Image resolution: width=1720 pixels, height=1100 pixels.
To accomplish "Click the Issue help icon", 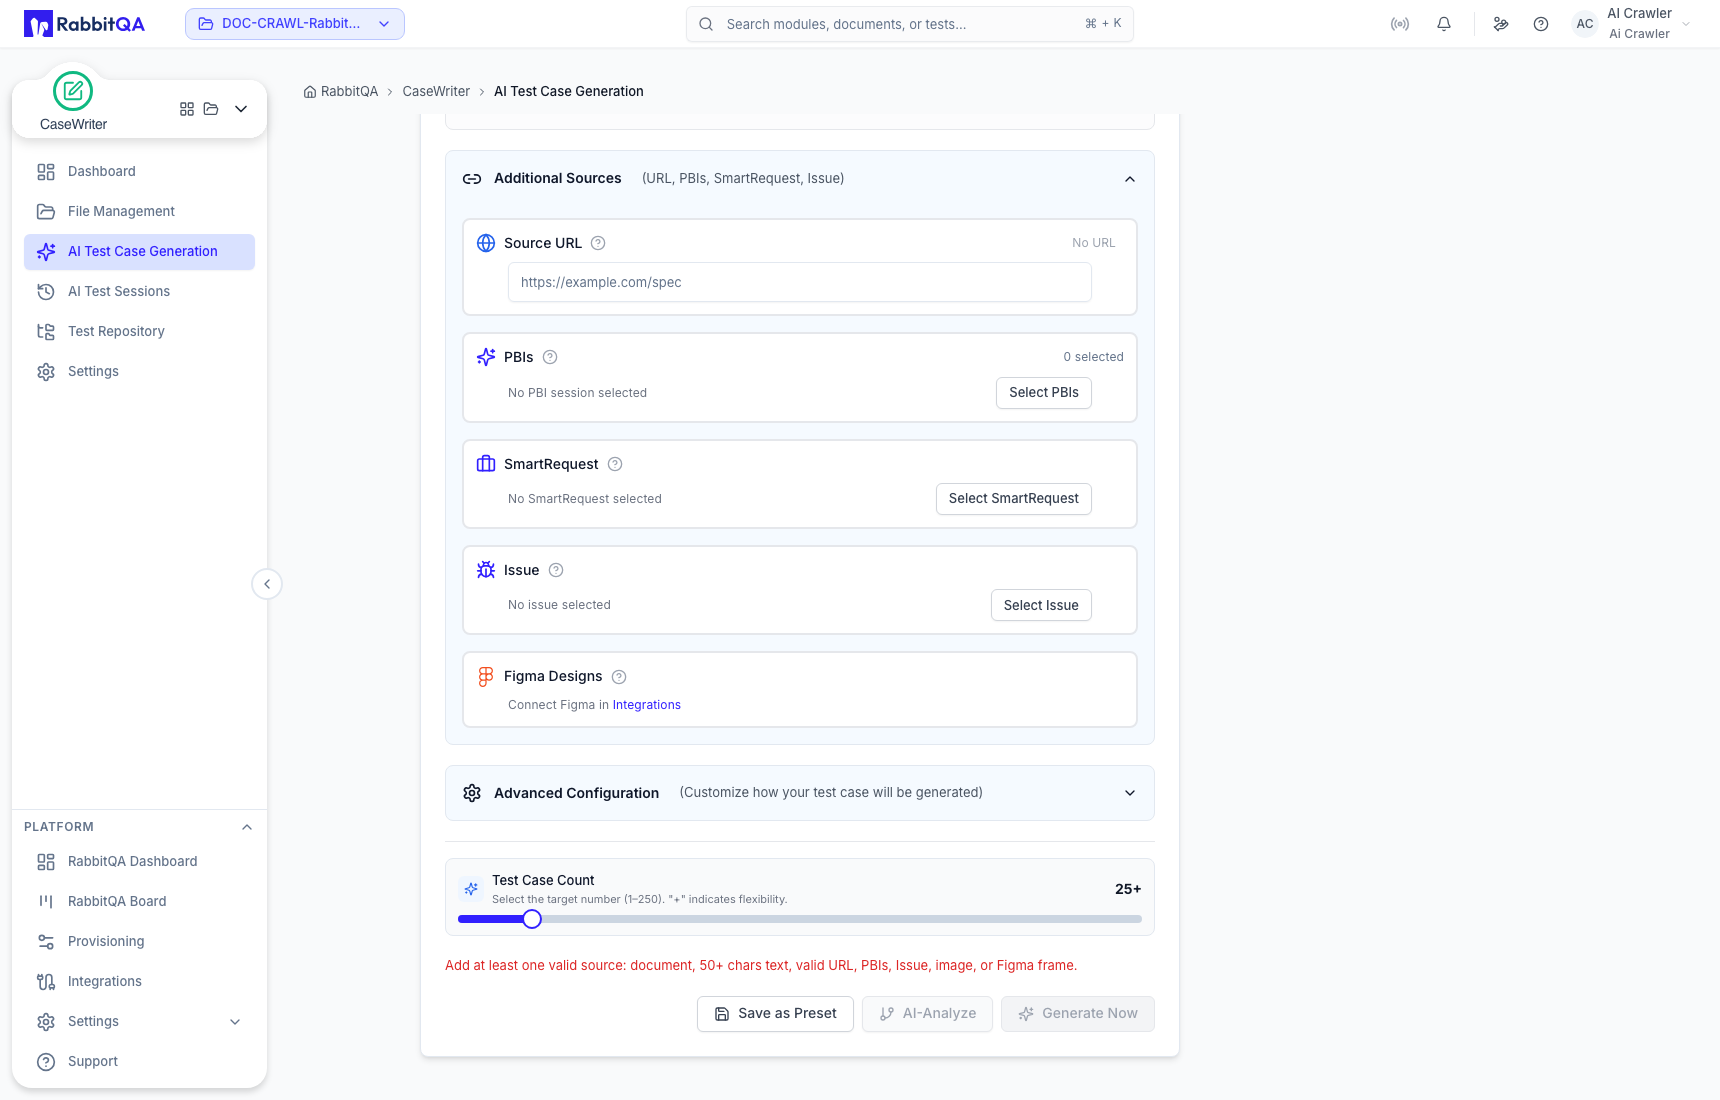I will click(556, 570).
